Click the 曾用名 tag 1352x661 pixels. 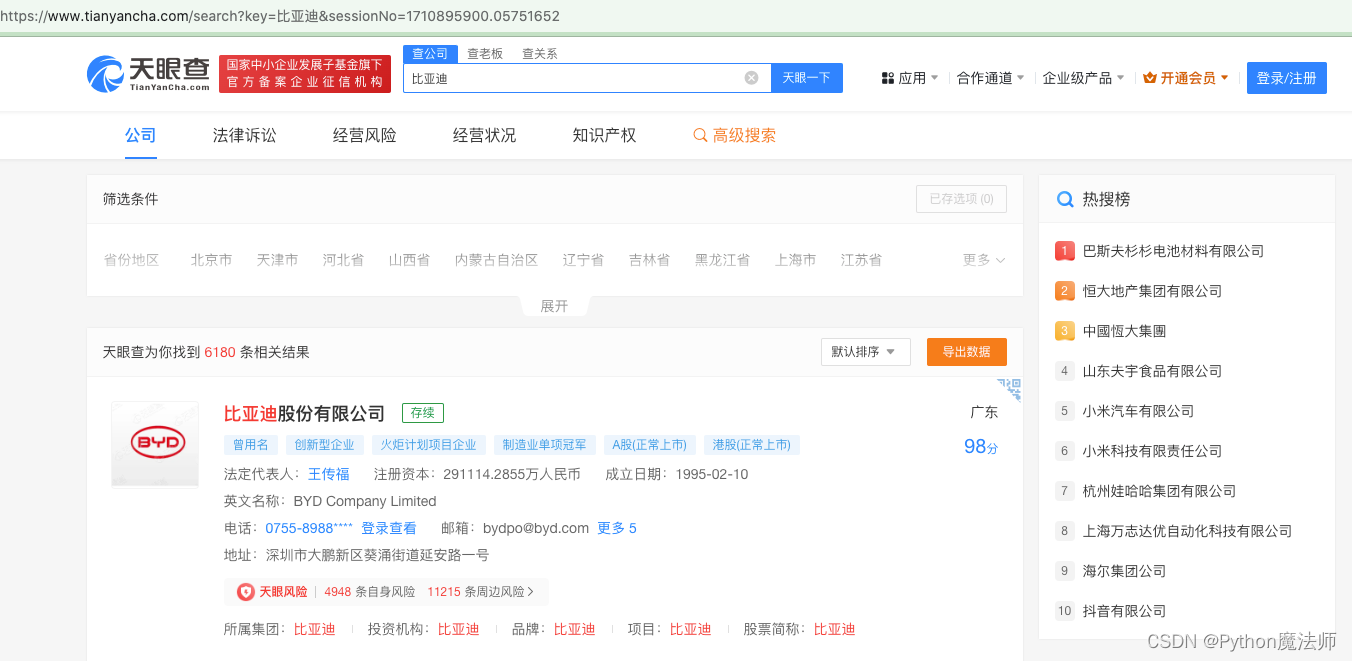click(x=251, y=445)
